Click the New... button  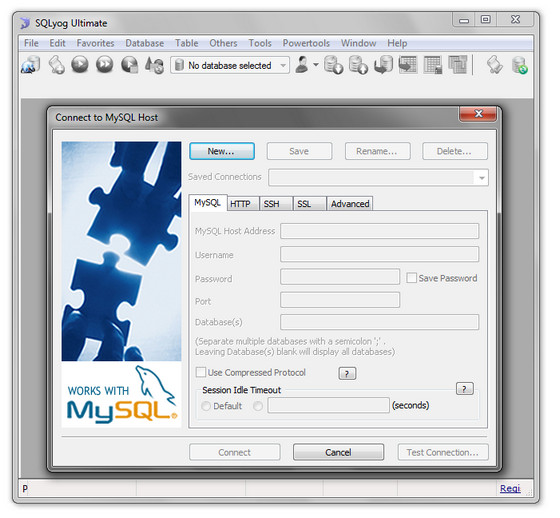(222, 151)
